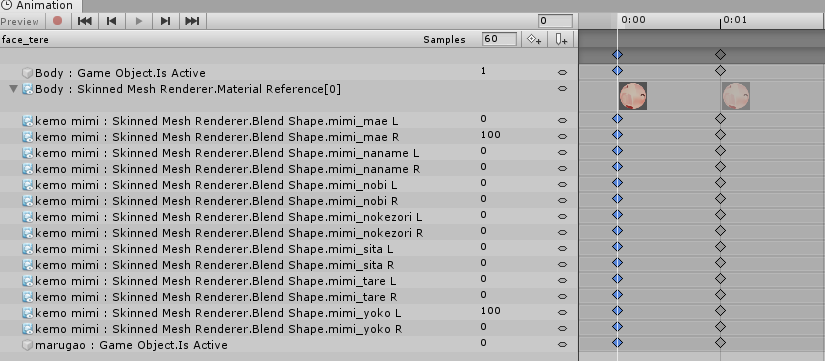Screen dimensions: 825x361
Task: Open property menu for Body Is Active
Action: pyautogui.click(x=562, y=73)
